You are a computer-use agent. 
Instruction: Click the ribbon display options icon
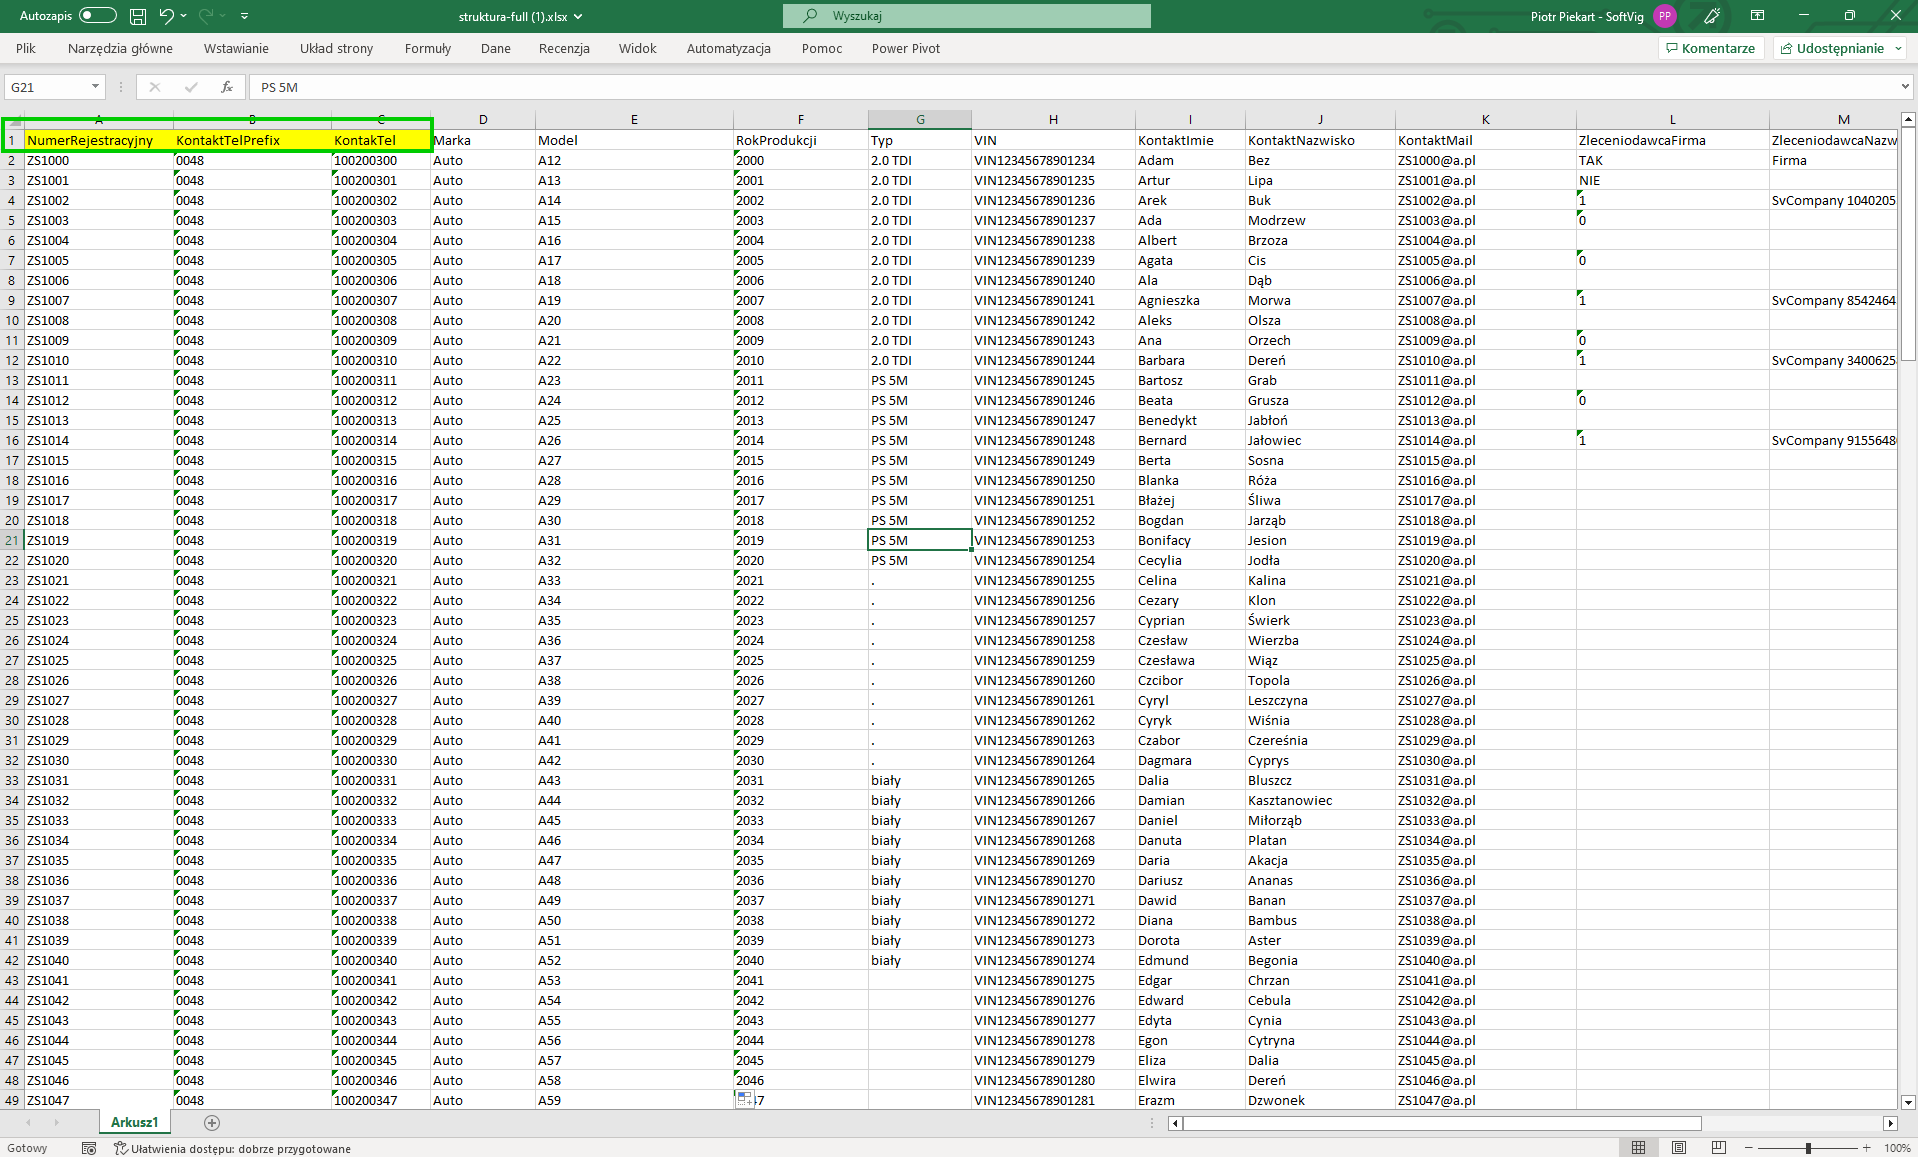point(1757,16)
